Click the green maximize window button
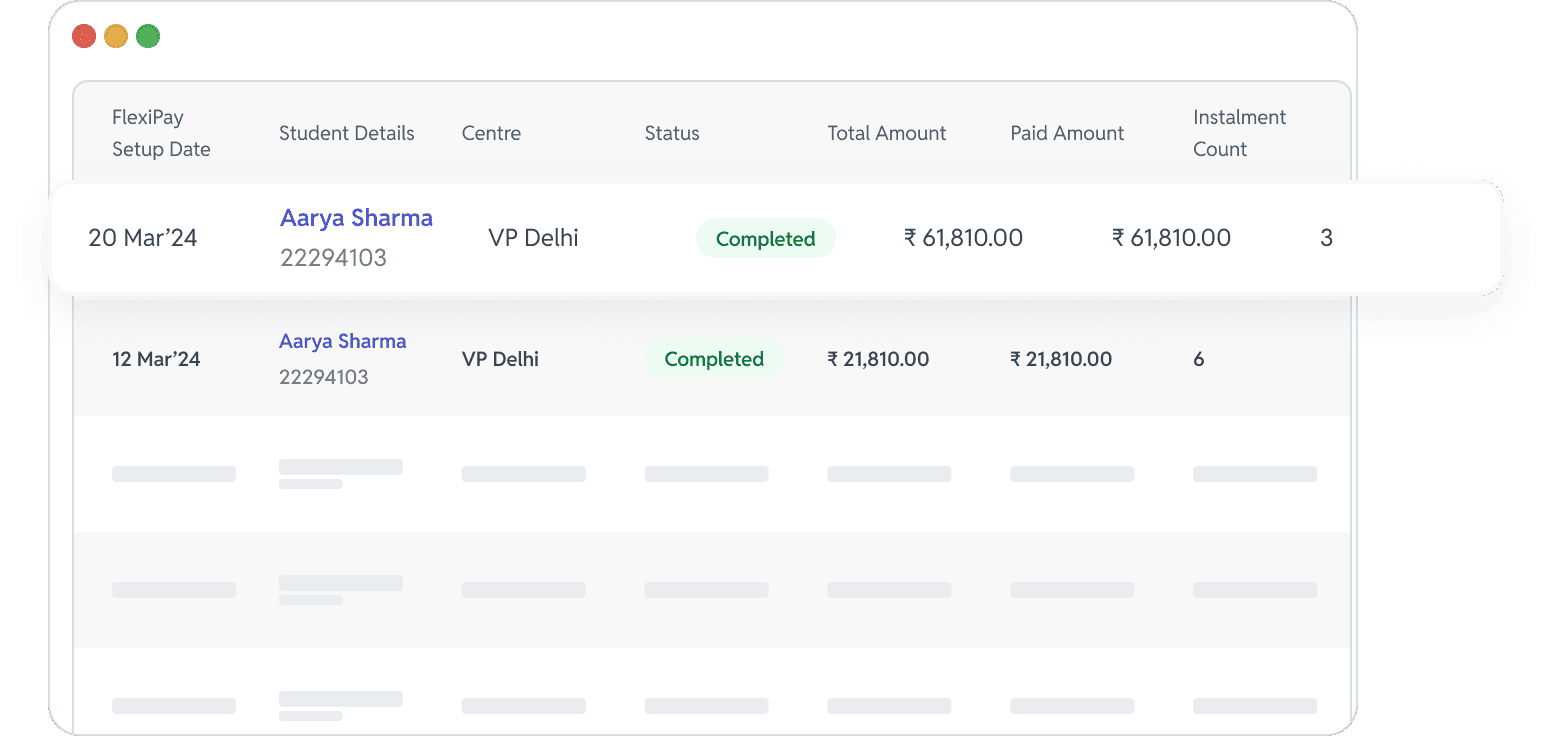This screenshot has width=1552, height=736. 148,37
